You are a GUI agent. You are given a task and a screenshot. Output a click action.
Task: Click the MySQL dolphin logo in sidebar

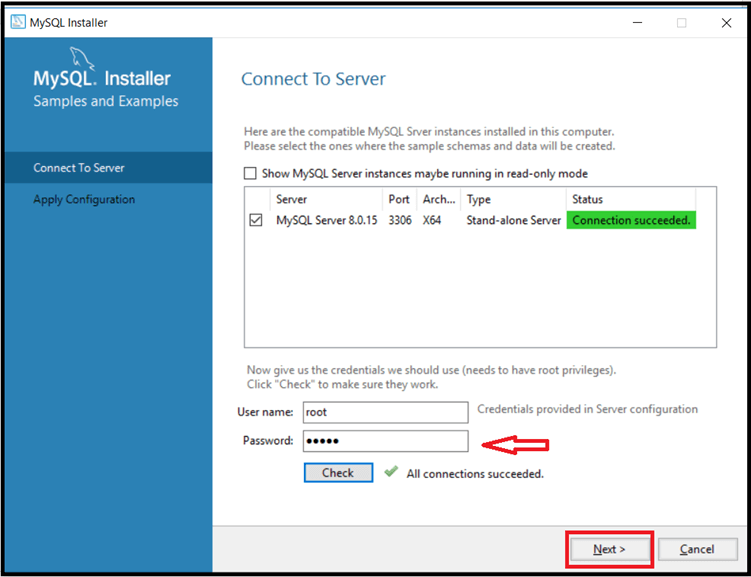[82, 58]
